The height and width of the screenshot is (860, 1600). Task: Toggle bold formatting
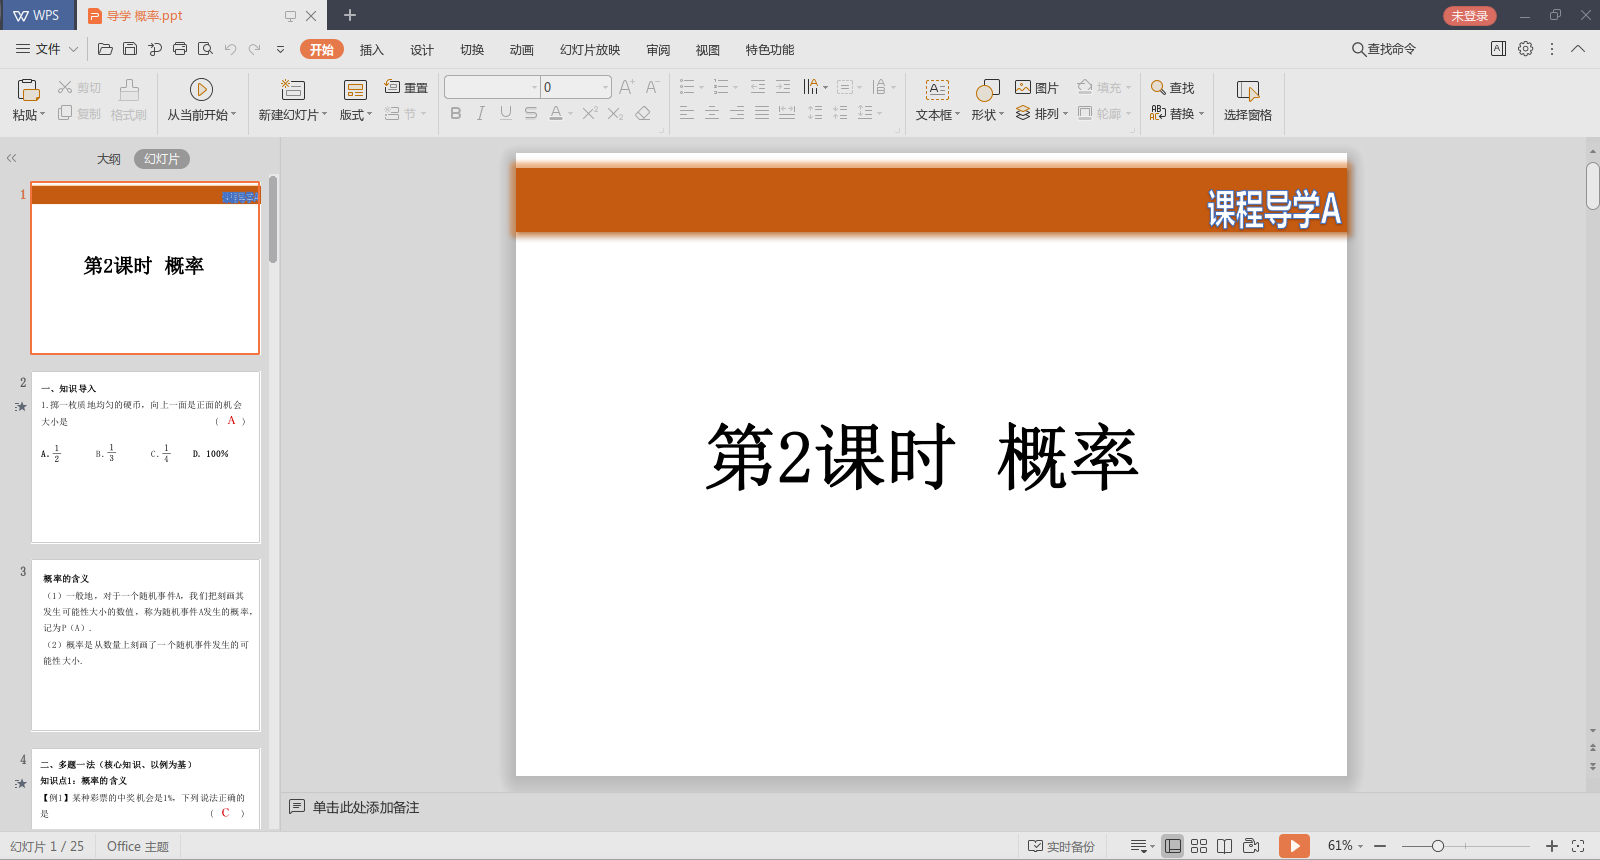(x=456, y=113)
